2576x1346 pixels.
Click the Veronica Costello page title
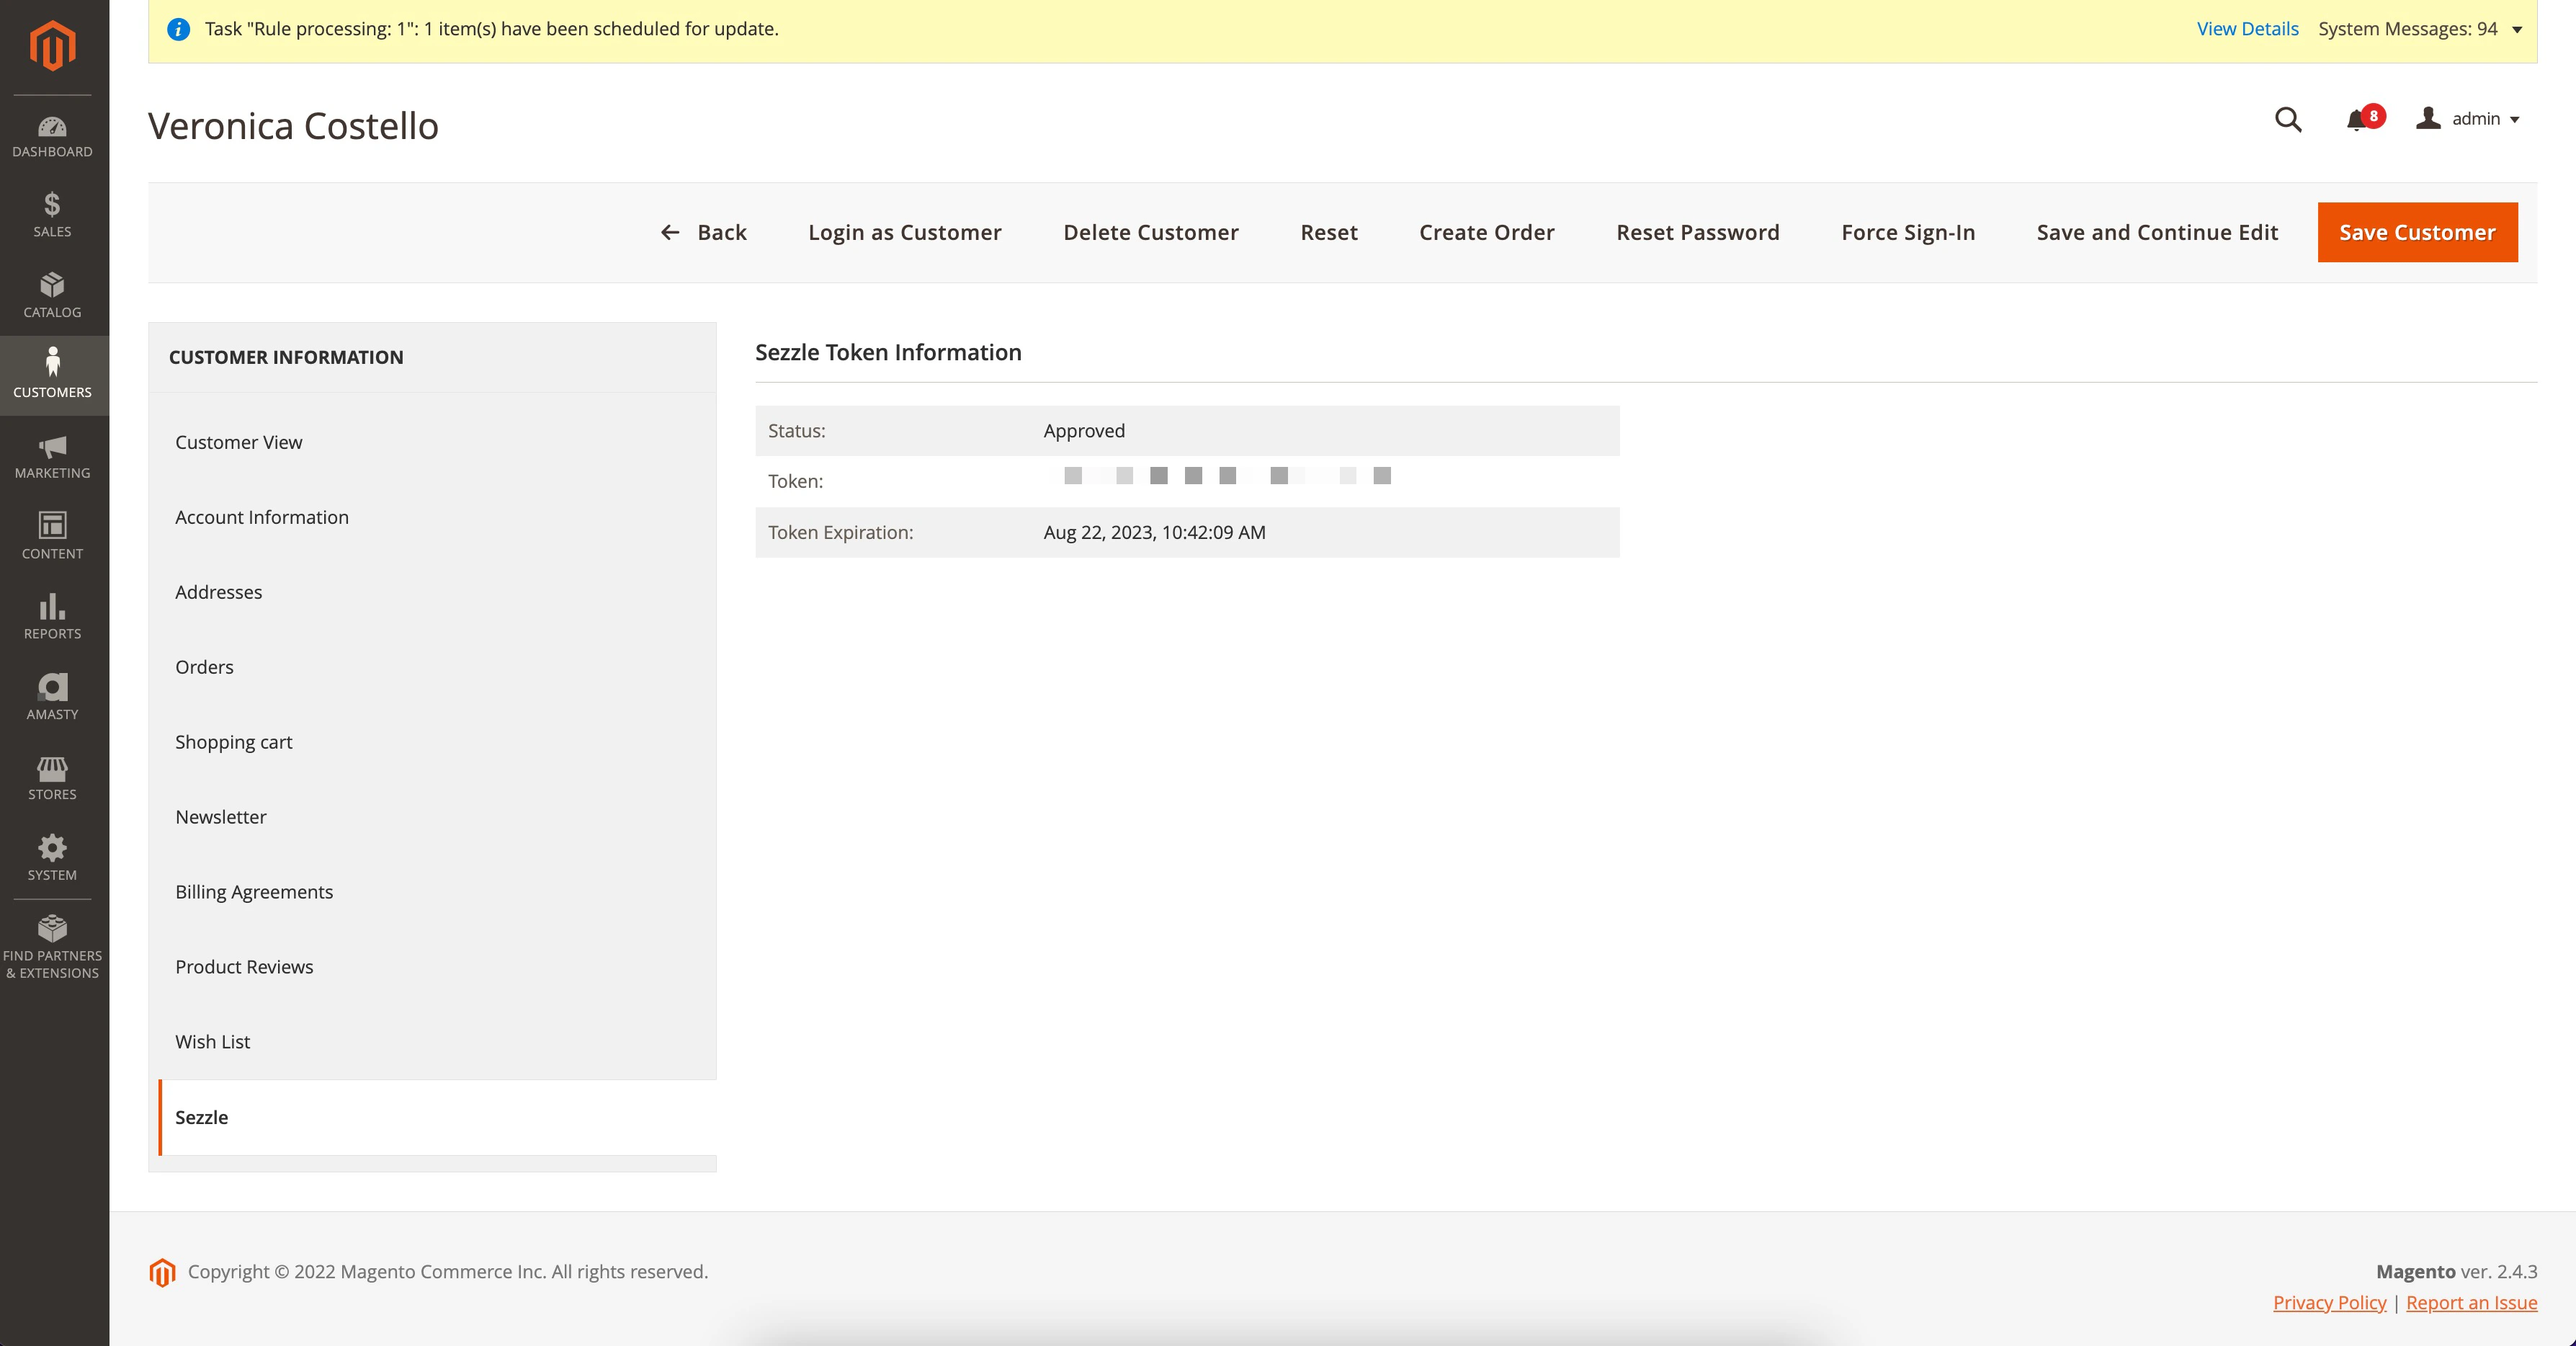click(293, 126)
